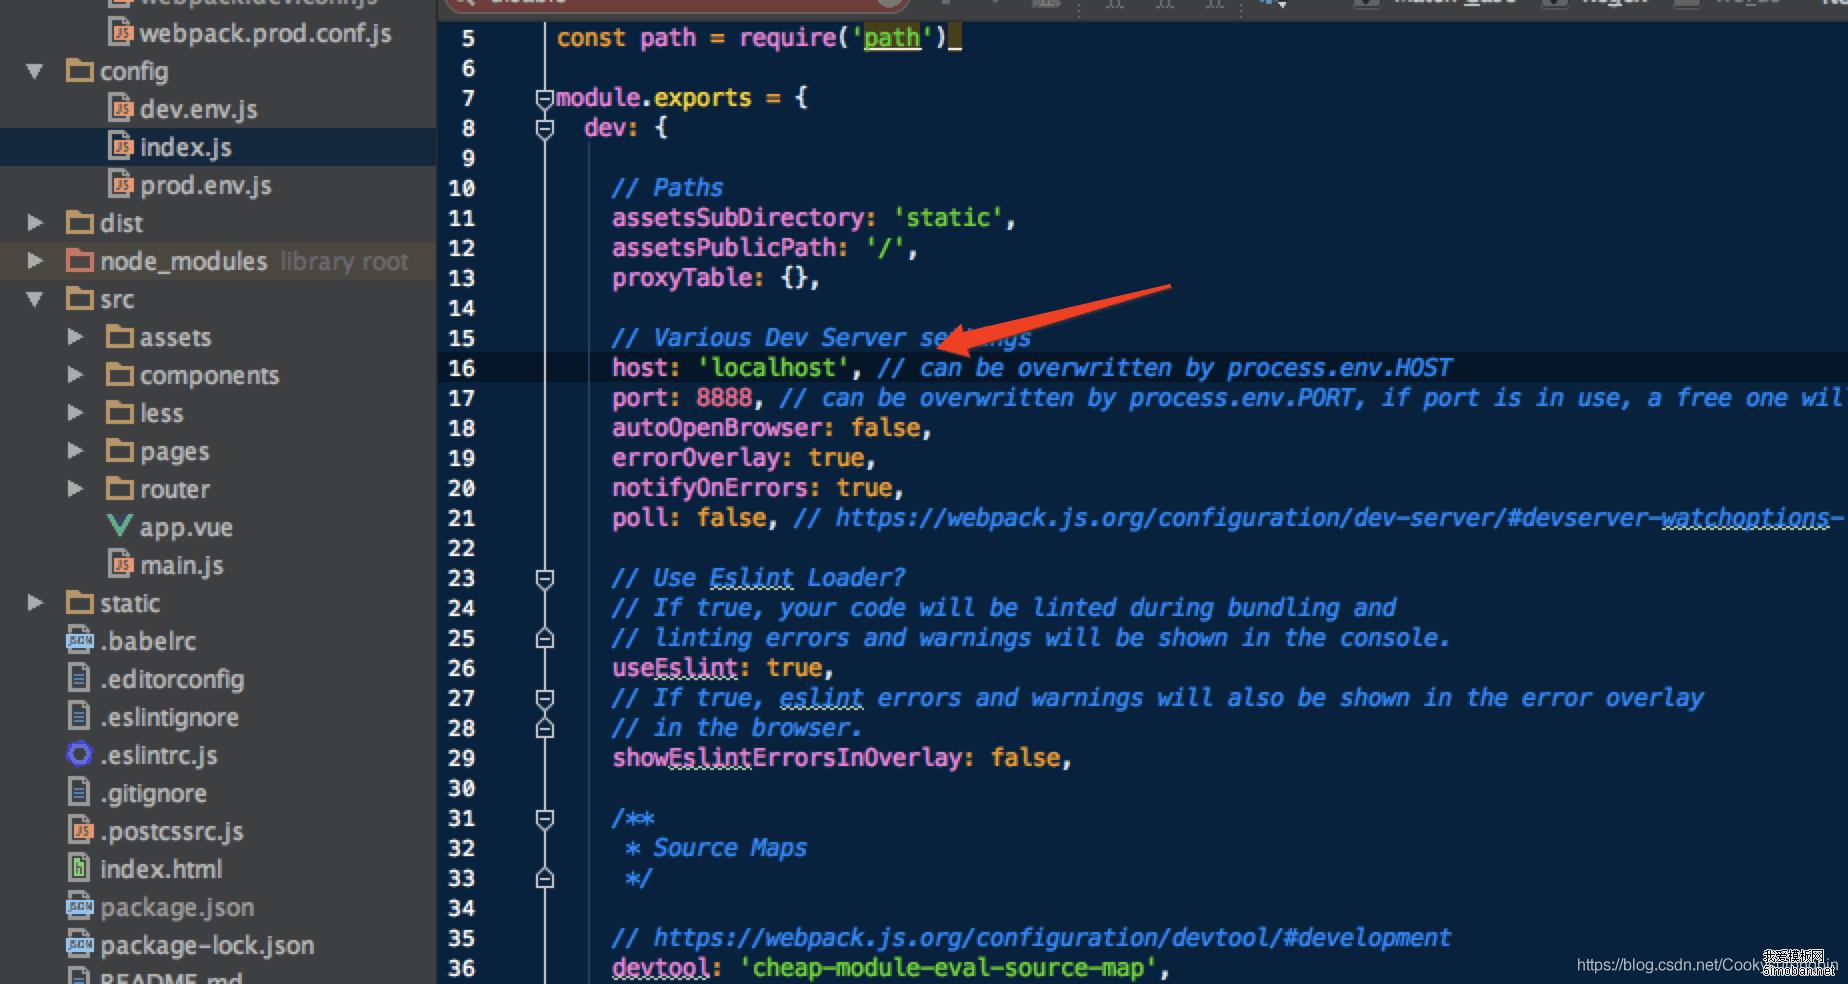Expand the components folder arrow

(x=75, y=375)
